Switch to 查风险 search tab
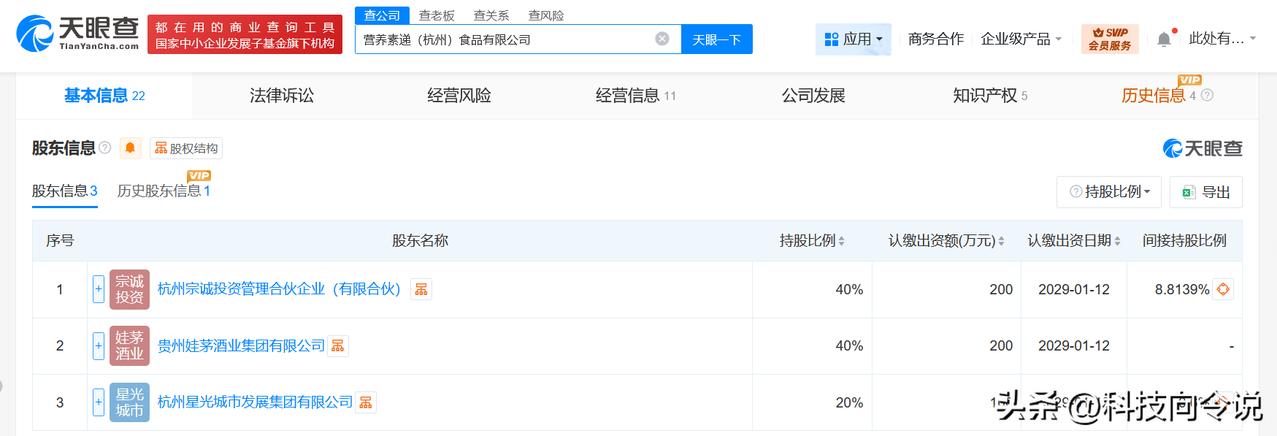Viewport: 1277px width, 436px height. coord(546,15)
